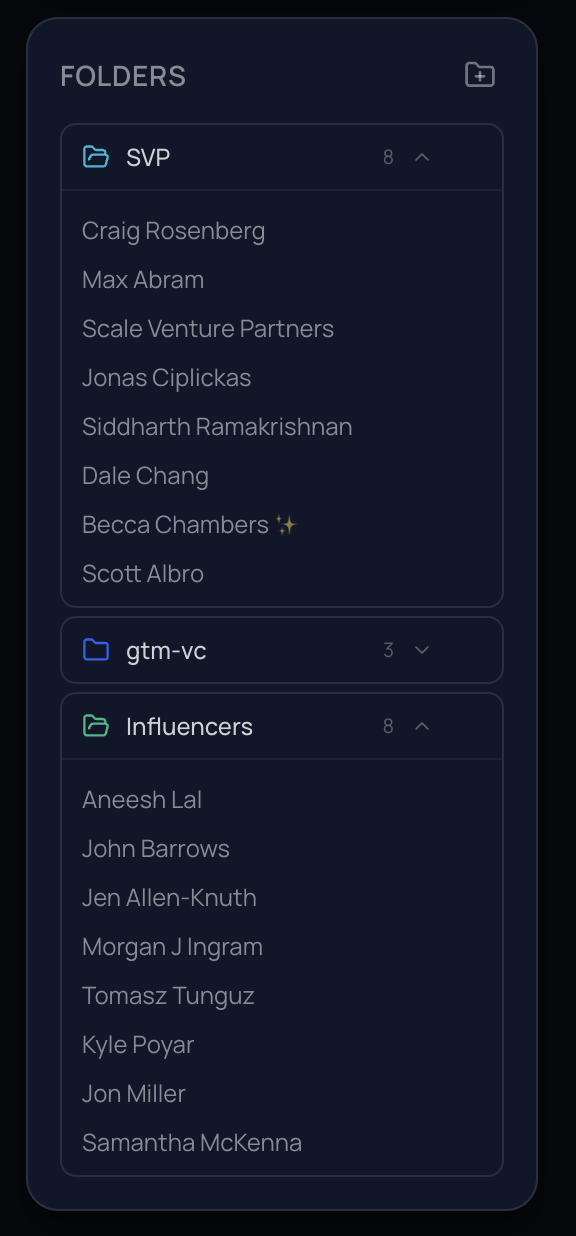Click the FOLDERS panel title
Image resolution: width=576 pixels, height=1236 pixels.
(123, 75)
